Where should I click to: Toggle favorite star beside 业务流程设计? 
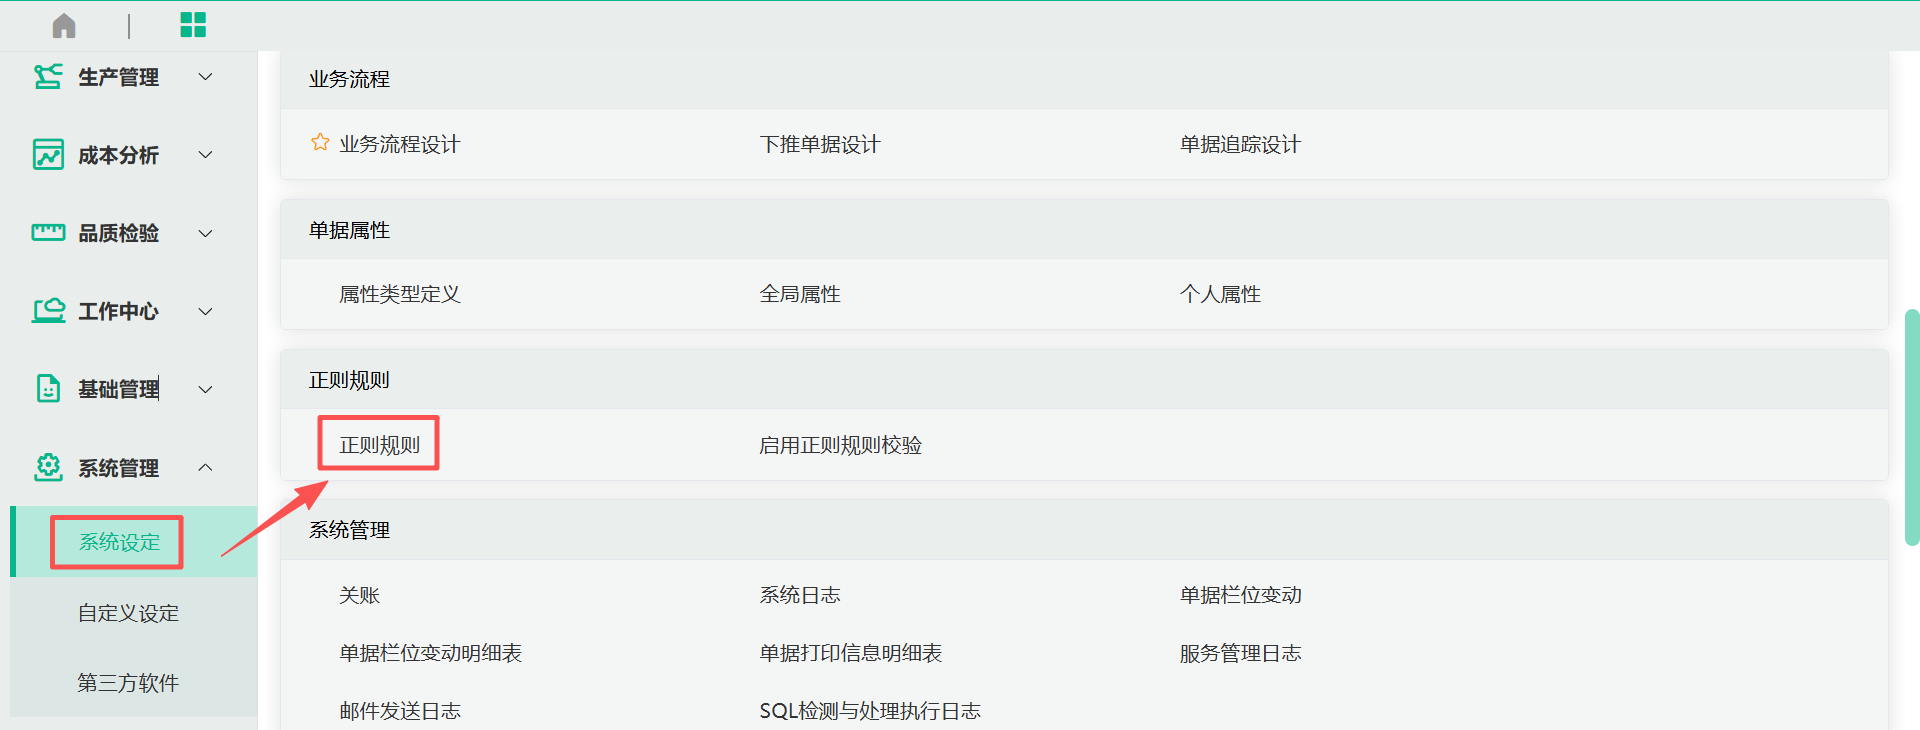[x=320, y=143]
